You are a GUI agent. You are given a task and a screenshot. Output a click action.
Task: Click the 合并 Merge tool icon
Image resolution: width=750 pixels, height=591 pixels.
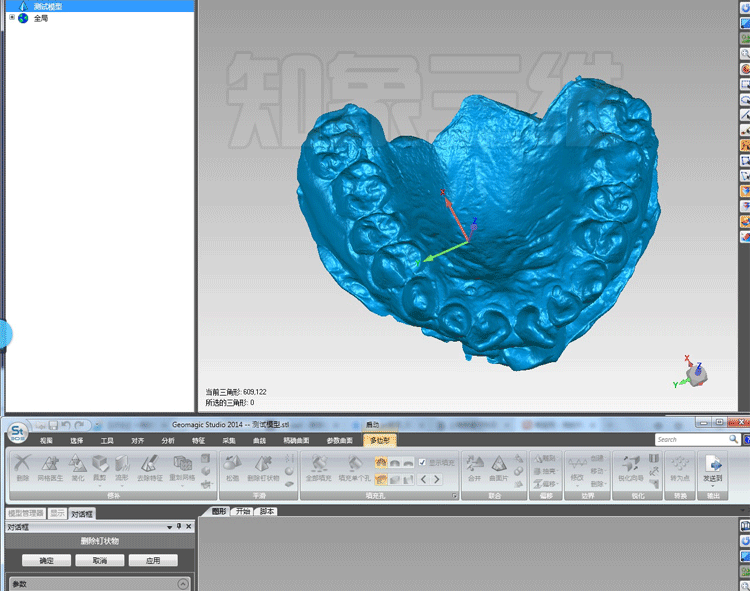point(474,468)
